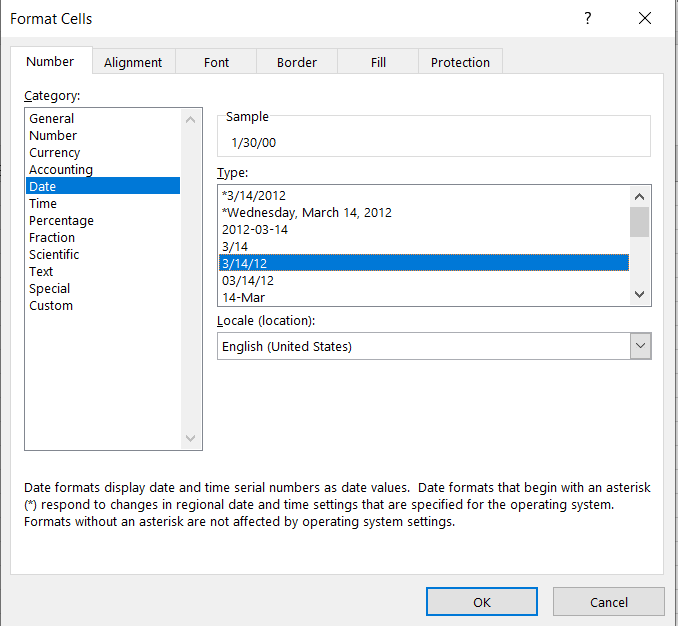Click the Cancel button
The height and width of the screenshot is (626, 678).
pyautogui.click(x=608, y=602)
